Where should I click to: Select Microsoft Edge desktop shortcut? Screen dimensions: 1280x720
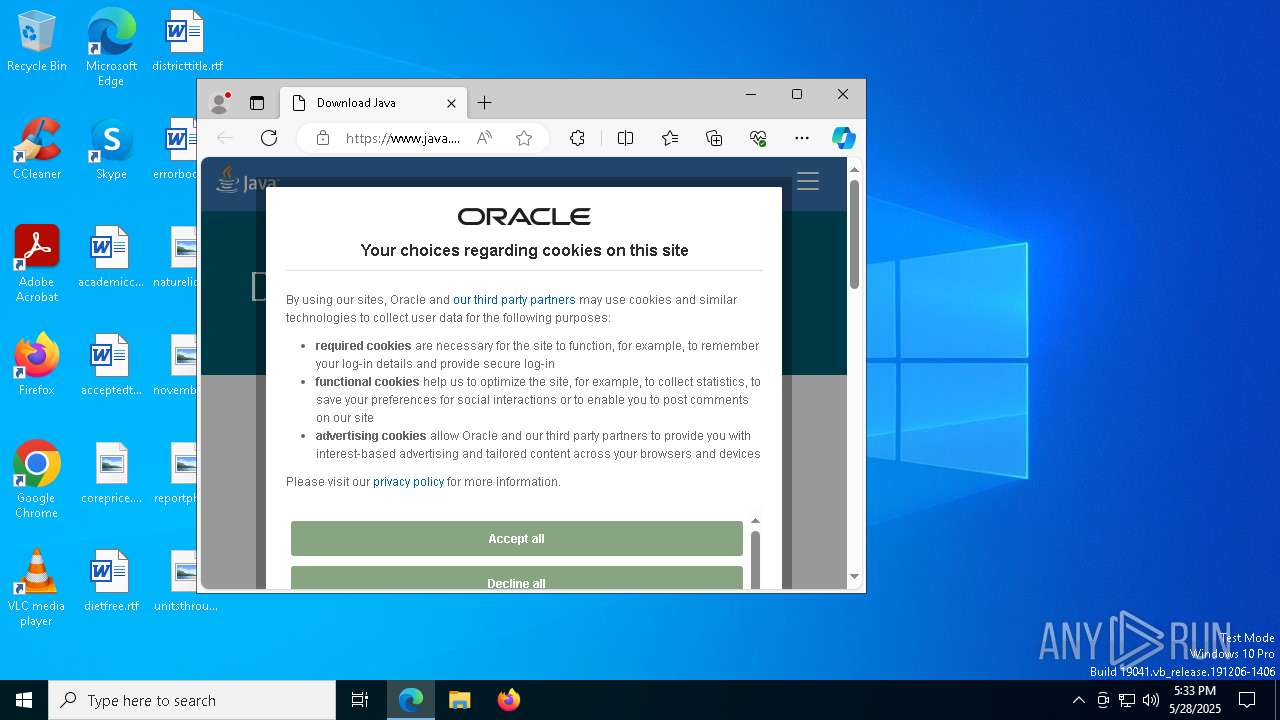[111, 48]
